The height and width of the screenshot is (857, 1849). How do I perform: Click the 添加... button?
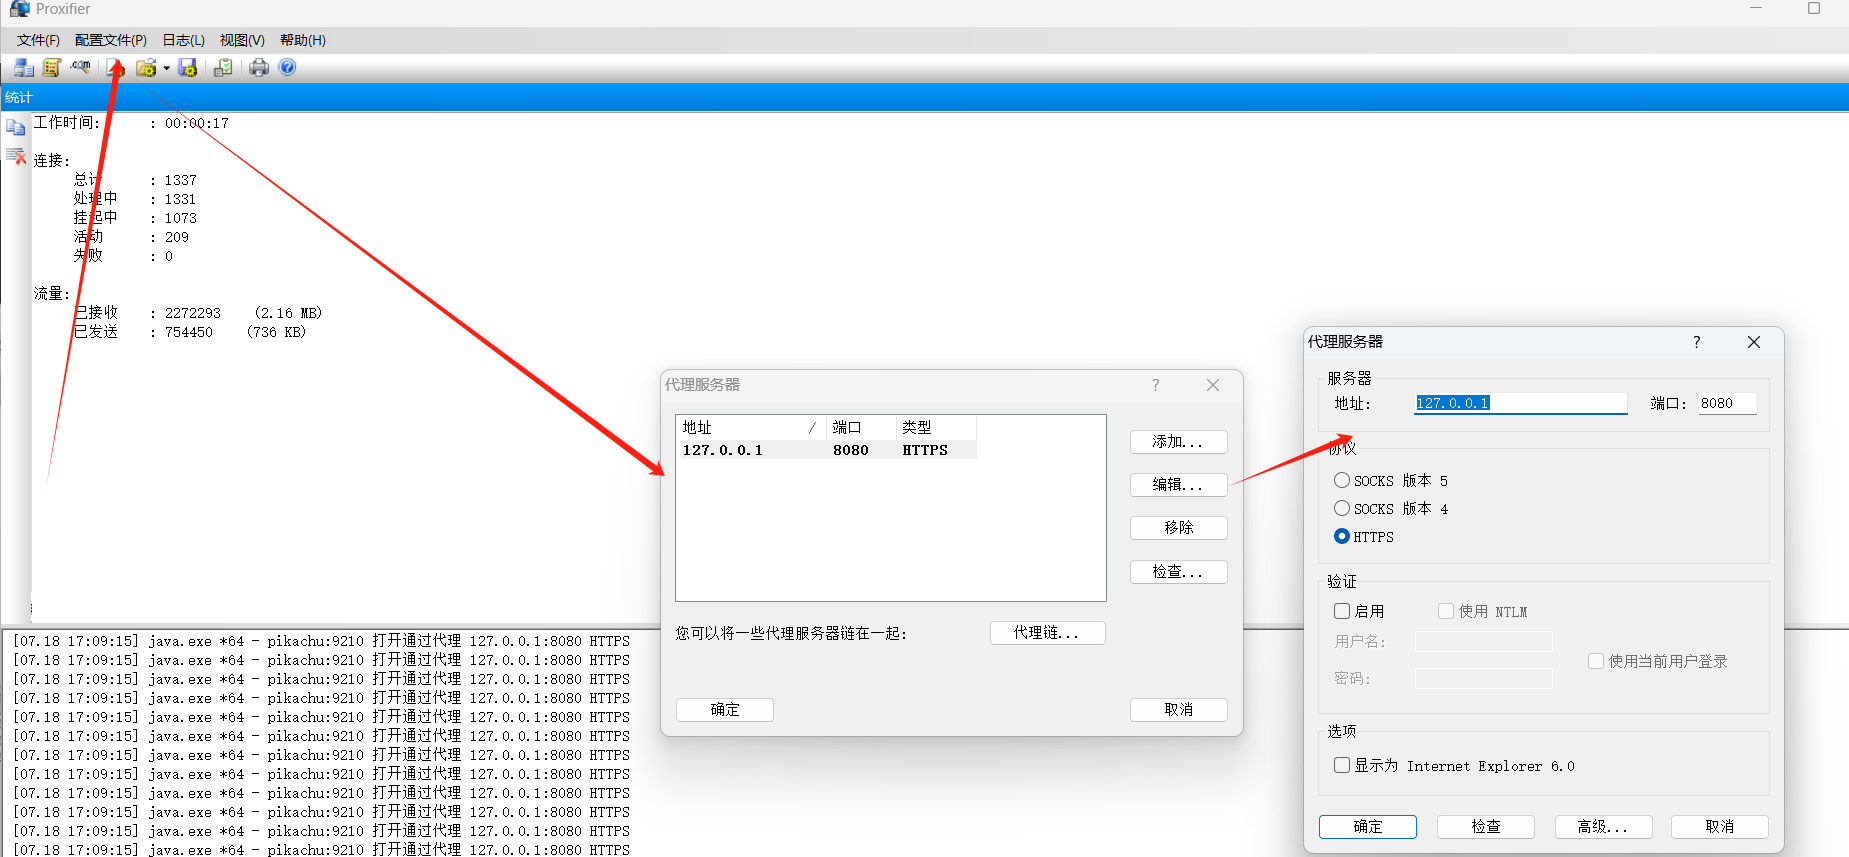tap(1178, 441)
